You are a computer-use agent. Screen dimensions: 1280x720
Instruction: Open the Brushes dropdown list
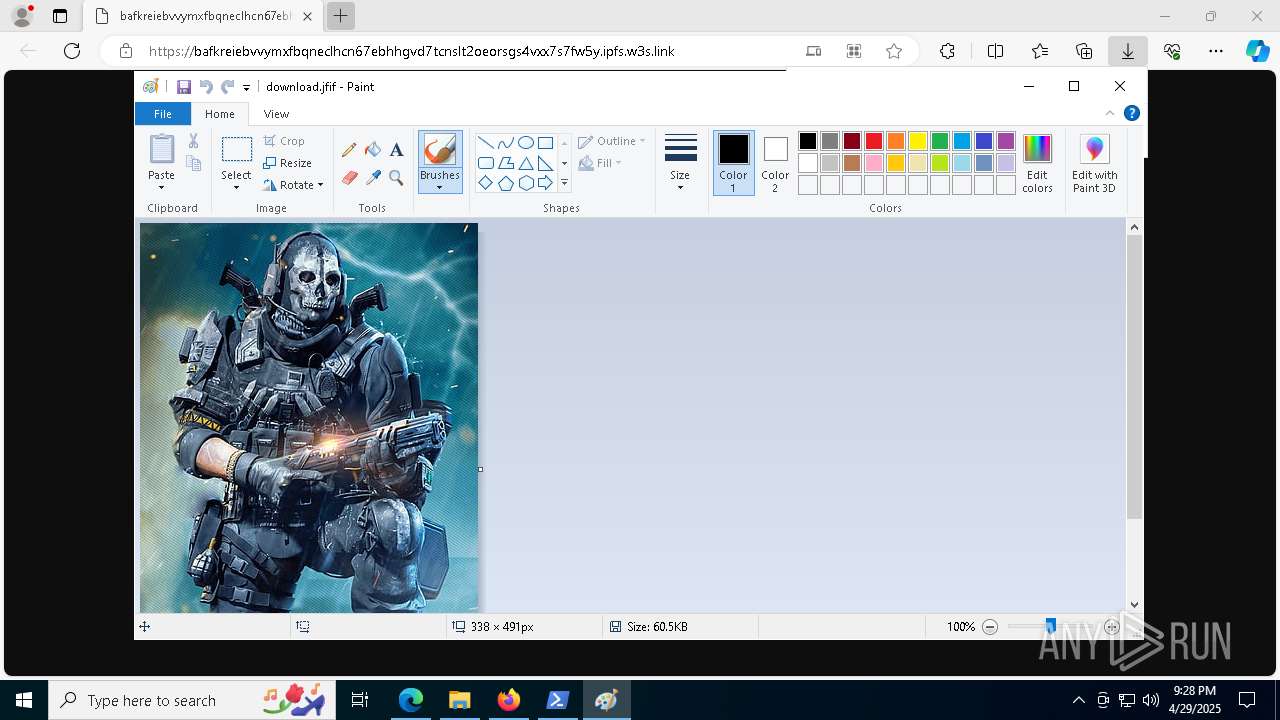pyautogui.click(x=440, y=187)
